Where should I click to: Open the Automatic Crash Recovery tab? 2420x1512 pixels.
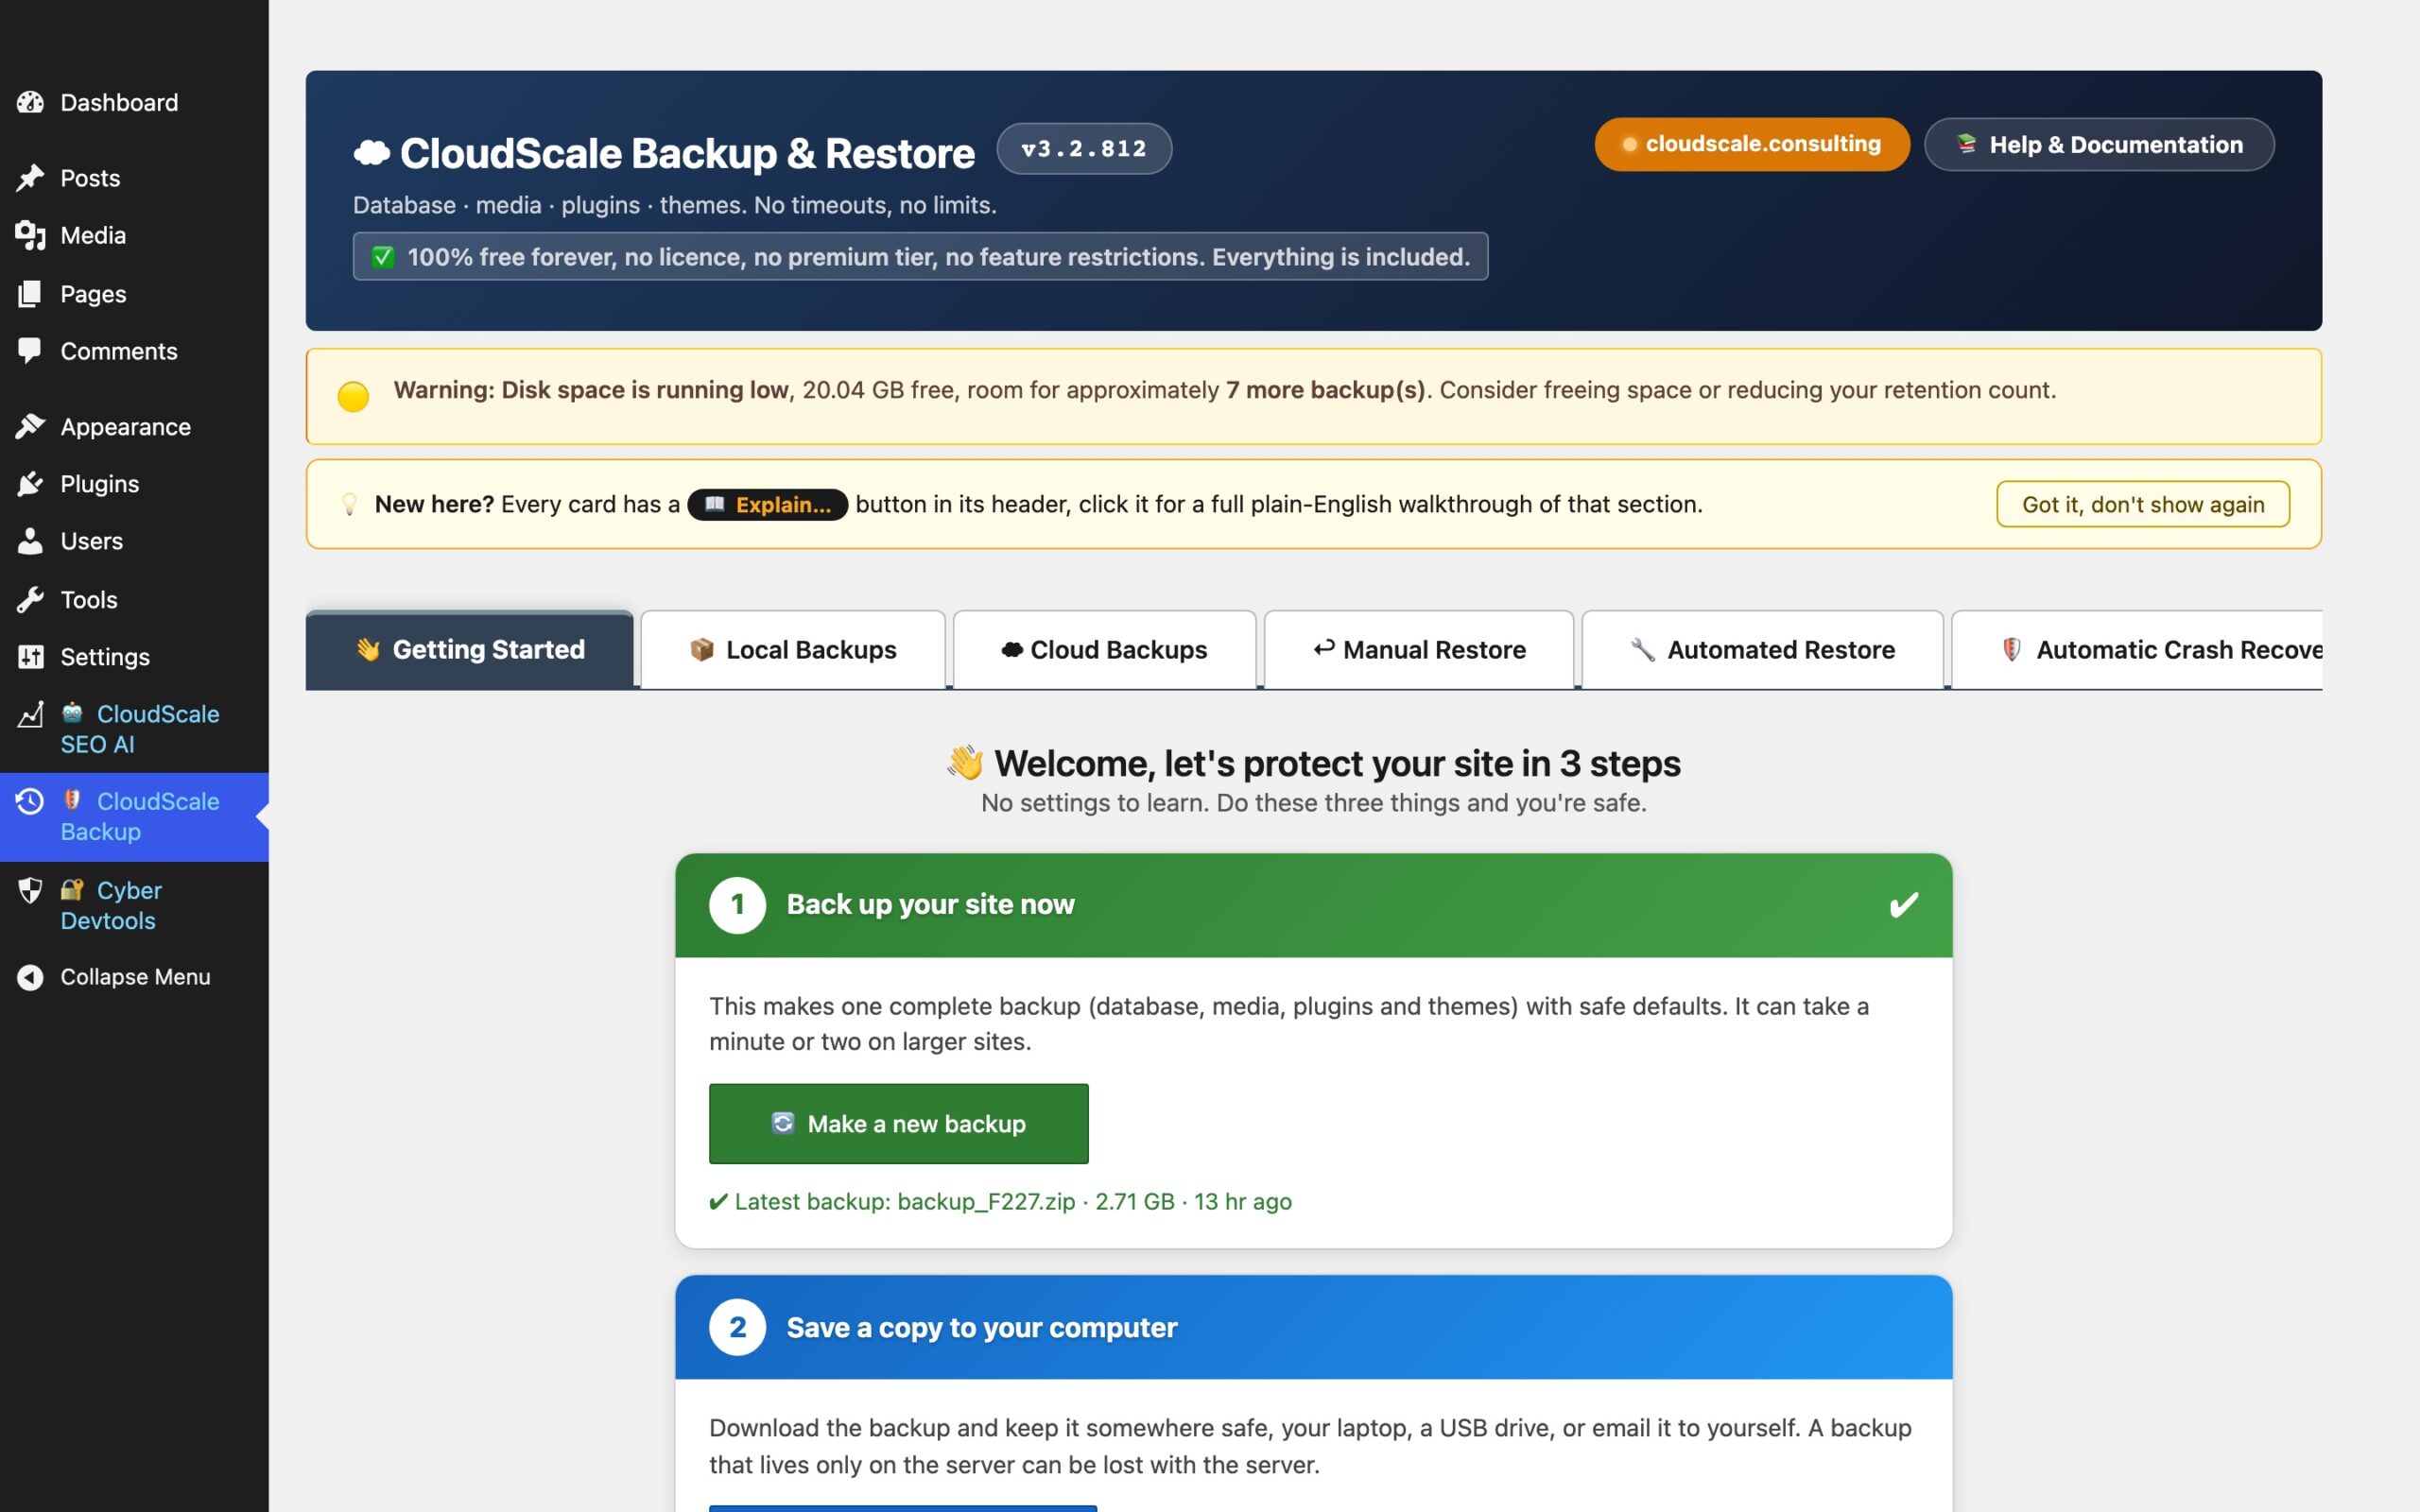click(x=2137, y=650)
